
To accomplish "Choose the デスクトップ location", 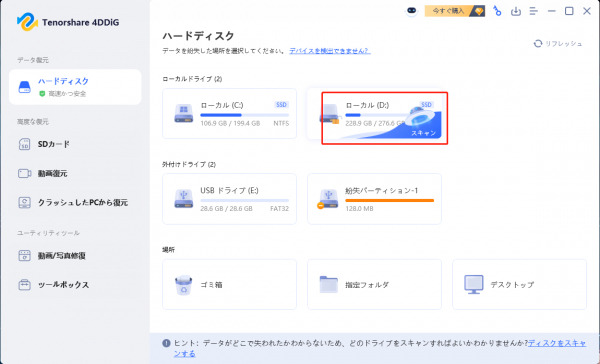I will point(519,284).
